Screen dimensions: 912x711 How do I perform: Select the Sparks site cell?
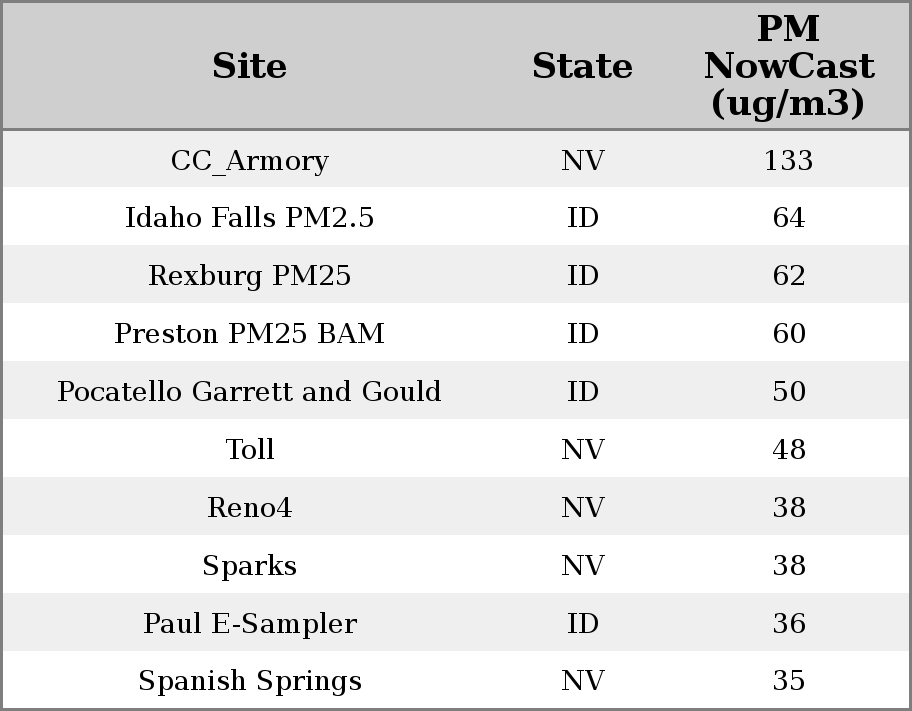(x=250, y=566)
